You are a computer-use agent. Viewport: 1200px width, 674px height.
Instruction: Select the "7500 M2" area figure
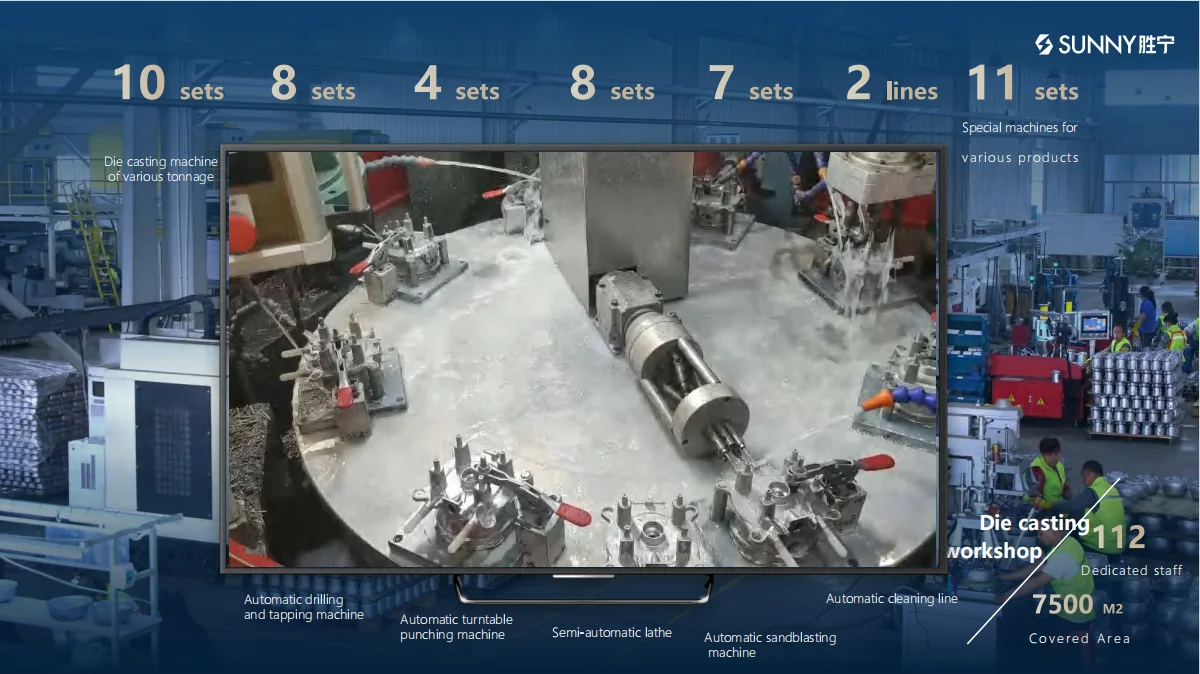click(x=1078, y=605)
